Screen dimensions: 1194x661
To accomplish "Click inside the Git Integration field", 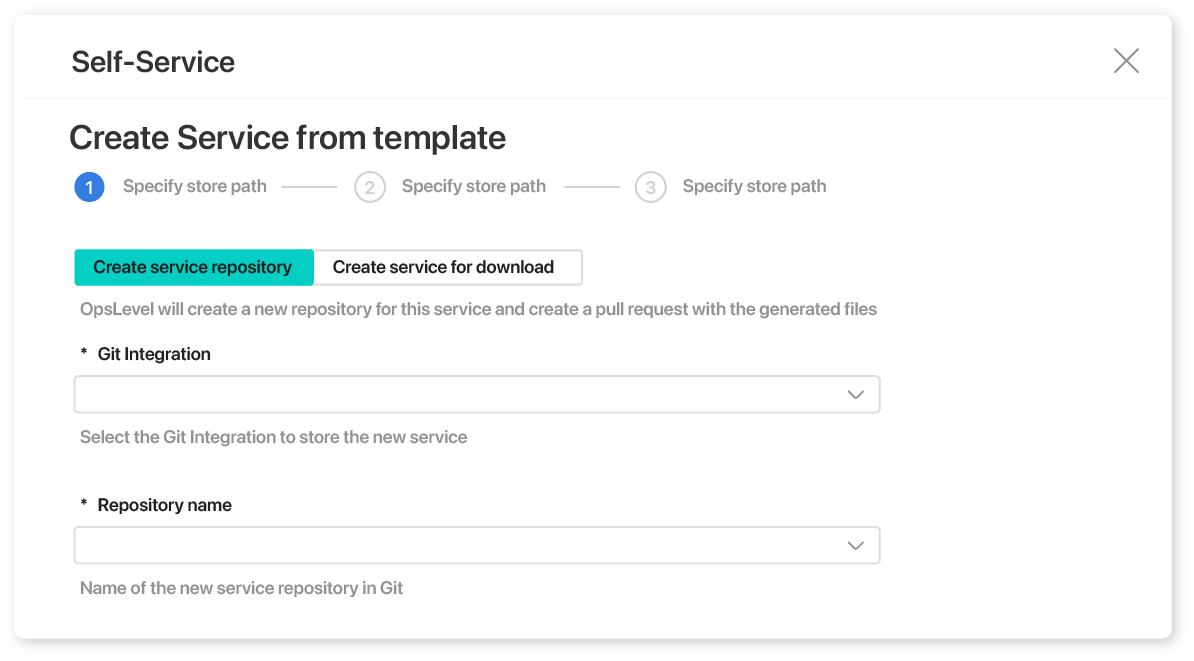I will pyautogui.click(x=450, y=395).
